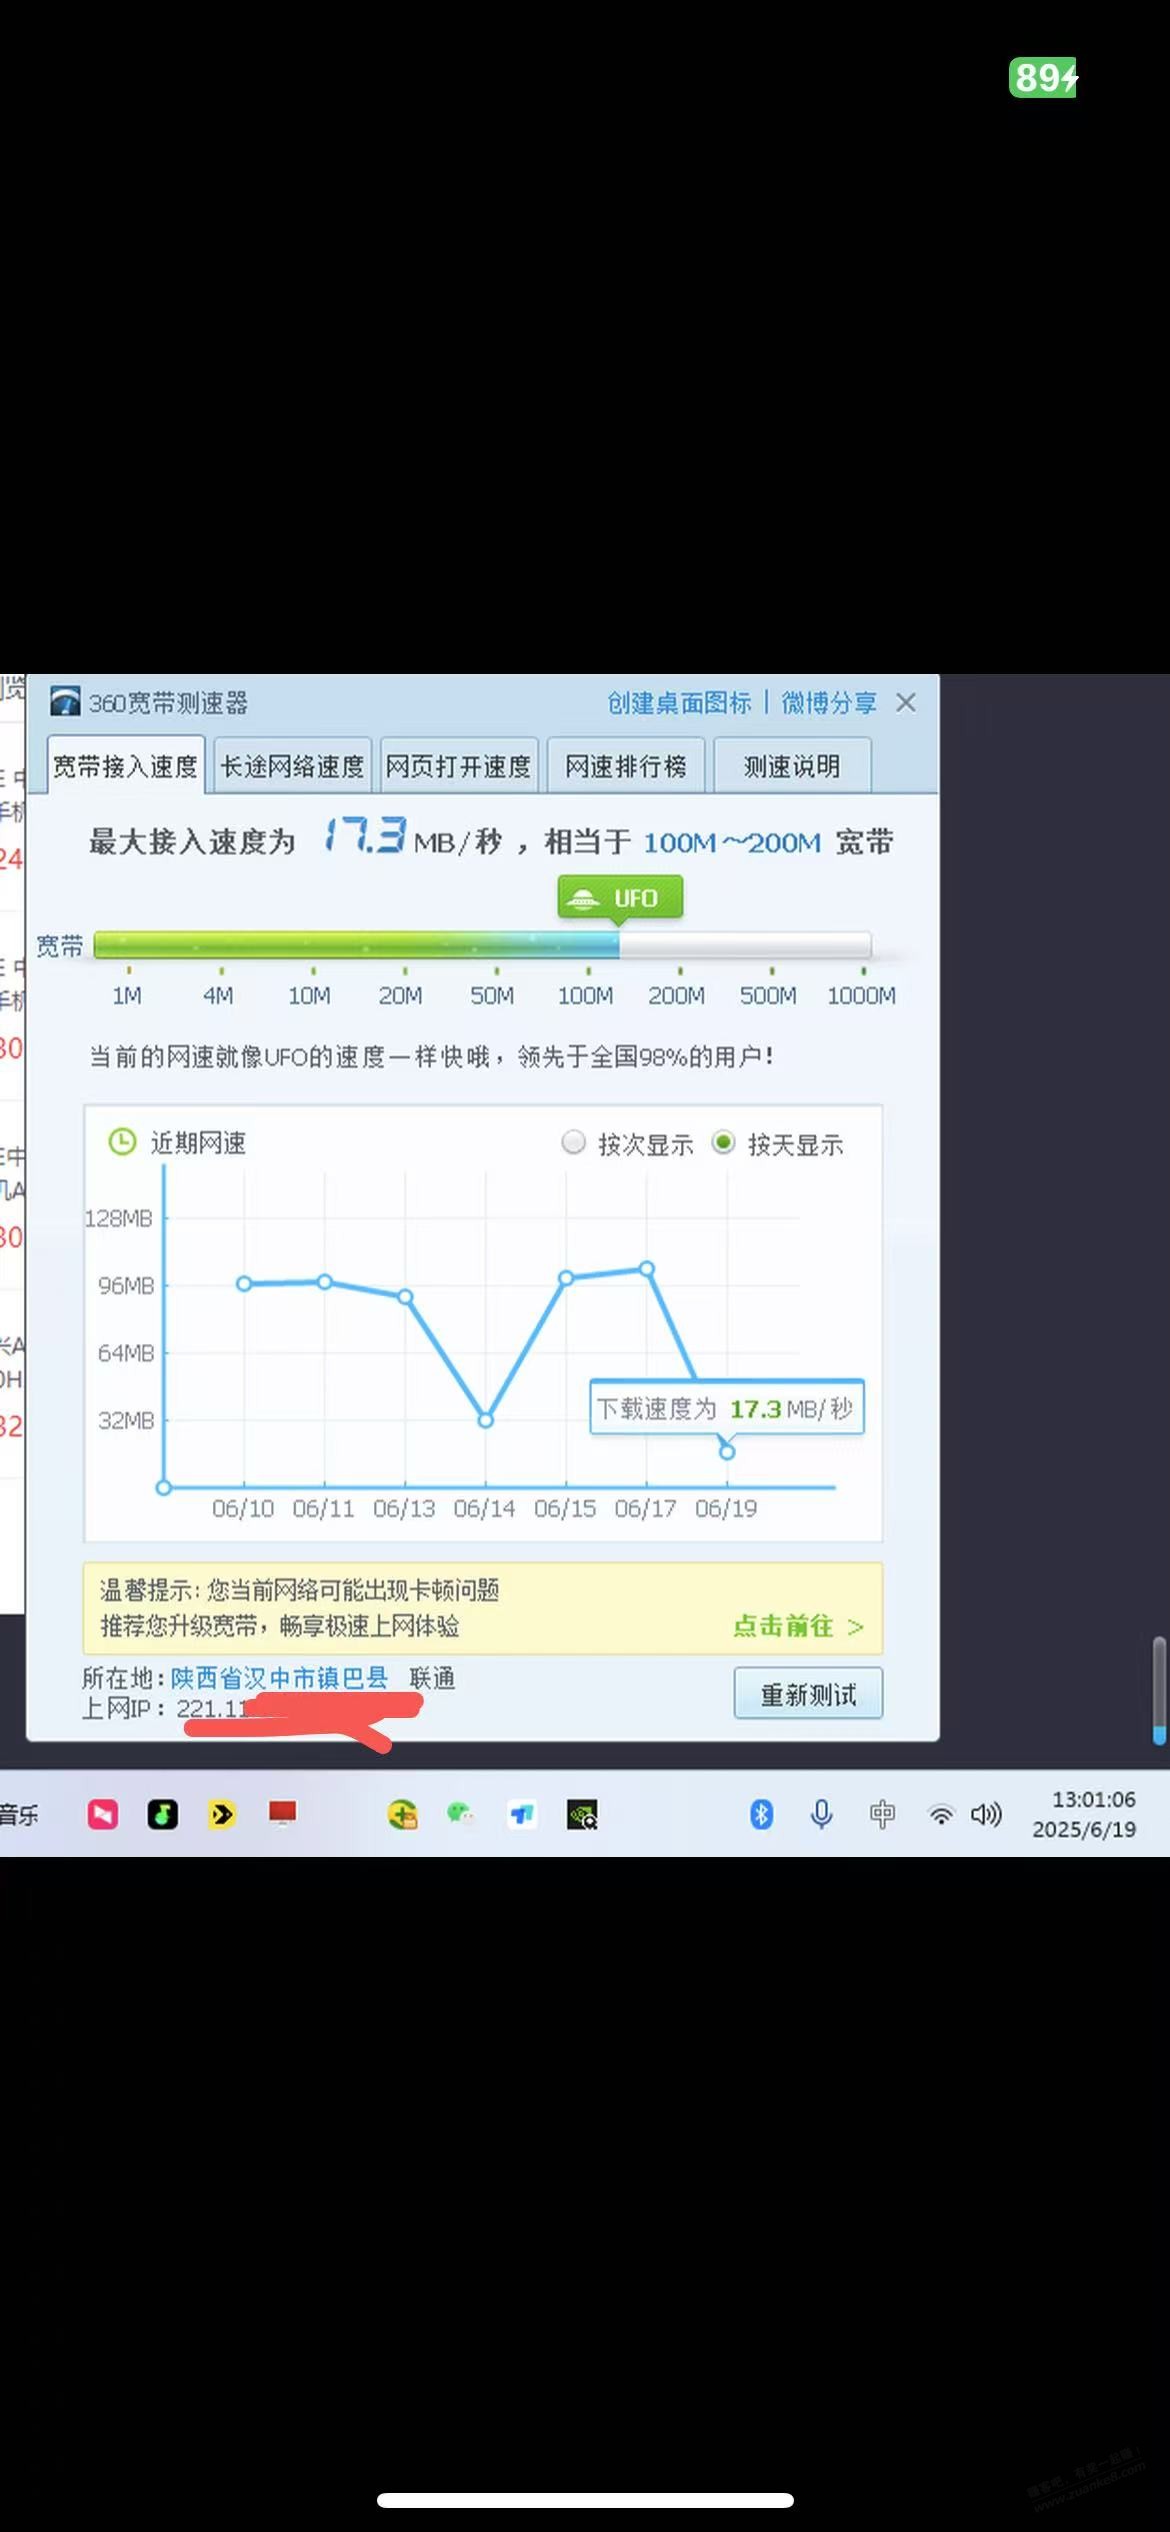Click the 音乐 label in the taskbar
This screenshot has width=1170, height=2532.
point(19,1814)
